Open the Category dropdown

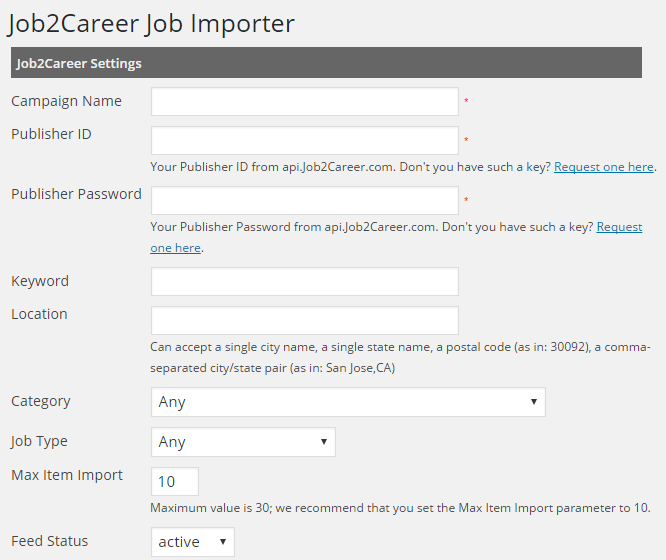click(x=347, y=402)
